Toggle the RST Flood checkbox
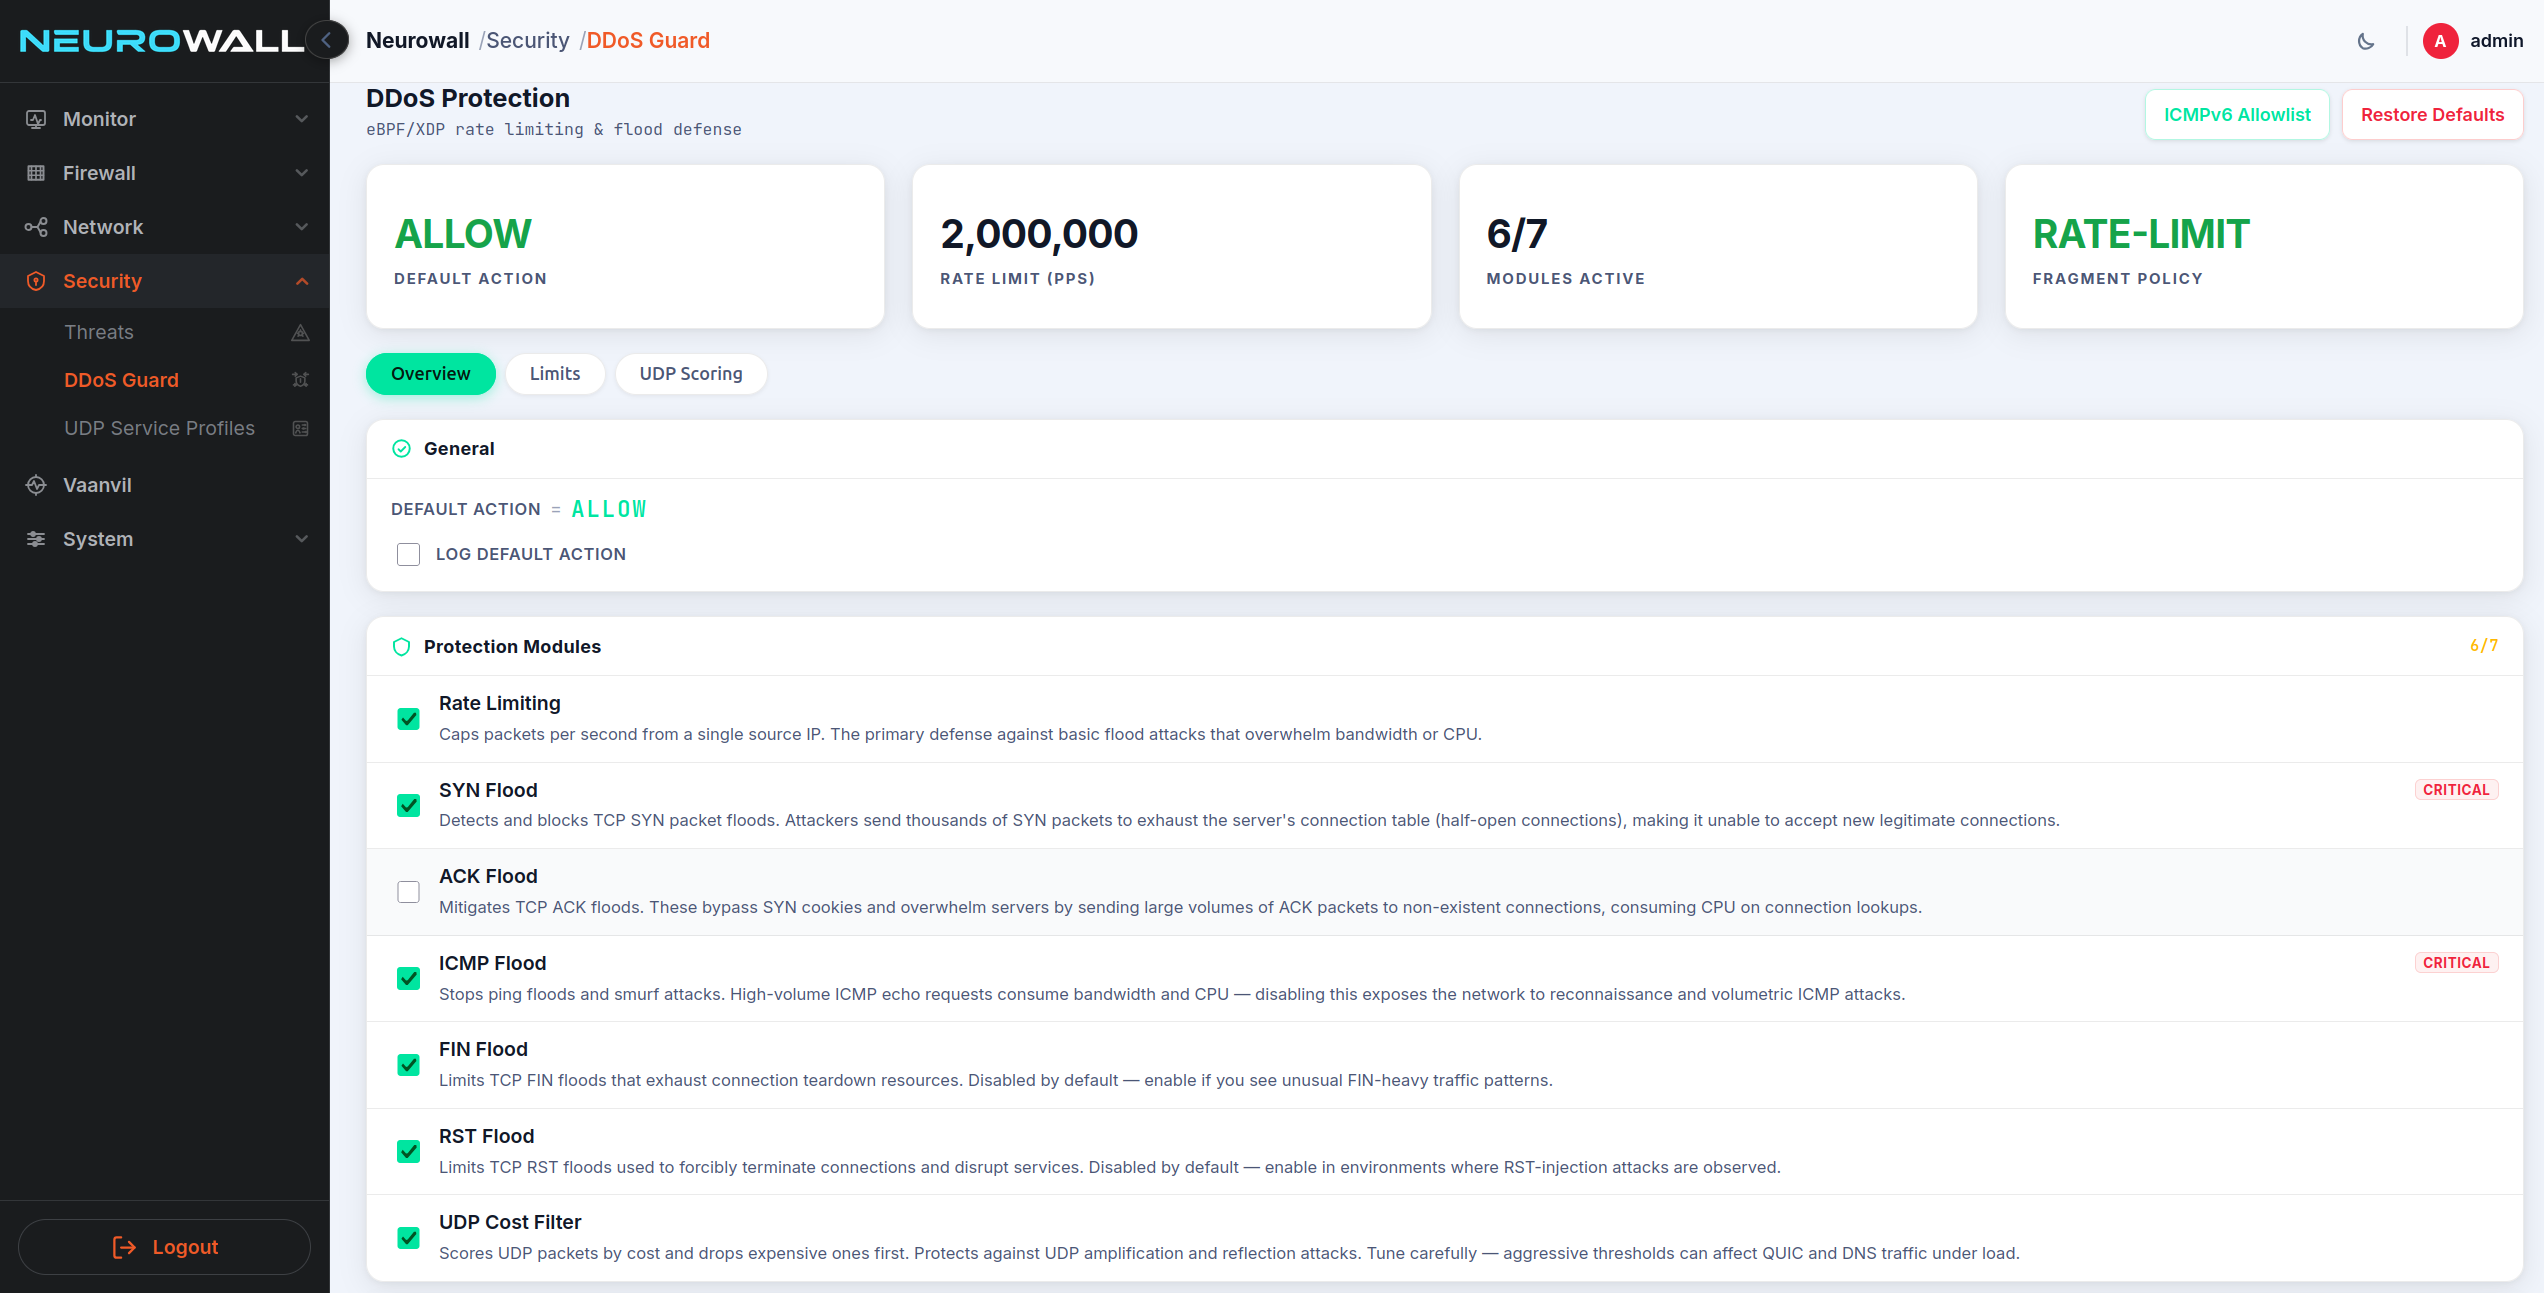 pyautogui.click(x=408, y=1151)
